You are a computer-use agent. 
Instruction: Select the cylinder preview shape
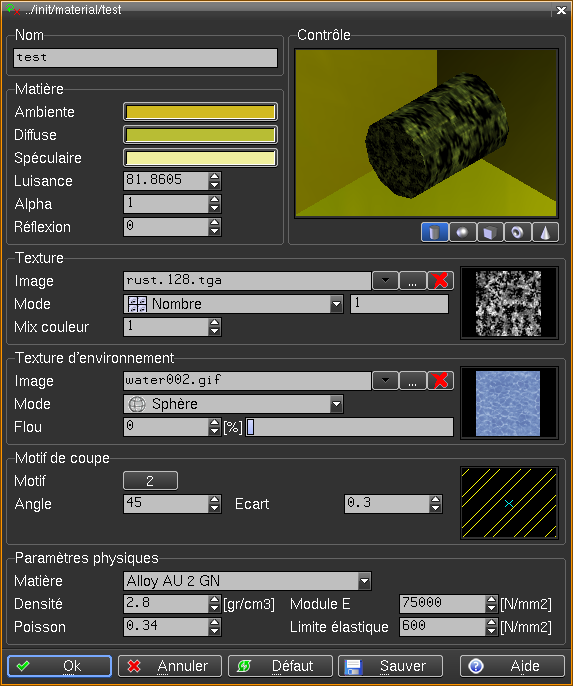(434, 232)
